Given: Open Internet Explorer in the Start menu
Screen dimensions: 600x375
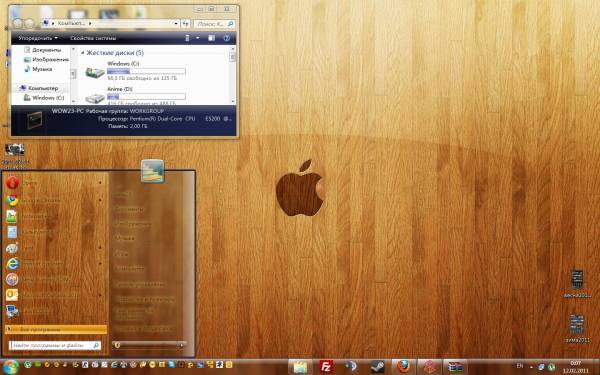Looking at the screenshot, I should 54,263.
